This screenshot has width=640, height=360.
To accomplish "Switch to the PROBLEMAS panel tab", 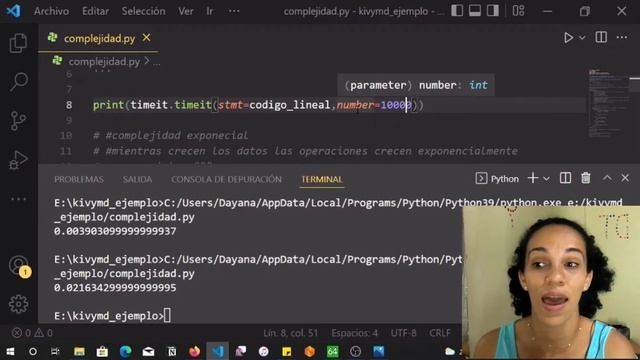I will [79, 179].
